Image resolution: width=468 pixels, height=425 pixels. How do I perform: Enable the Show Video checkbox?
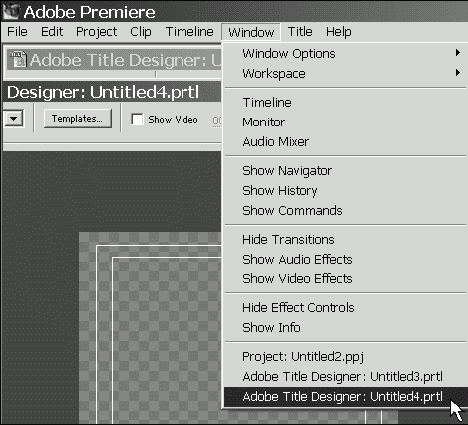pos(137,119)
